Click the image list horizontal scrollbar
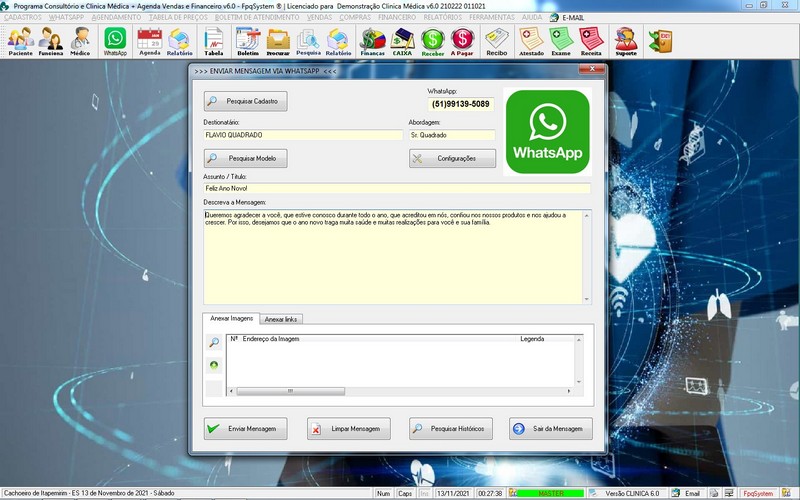 [400, 391]
